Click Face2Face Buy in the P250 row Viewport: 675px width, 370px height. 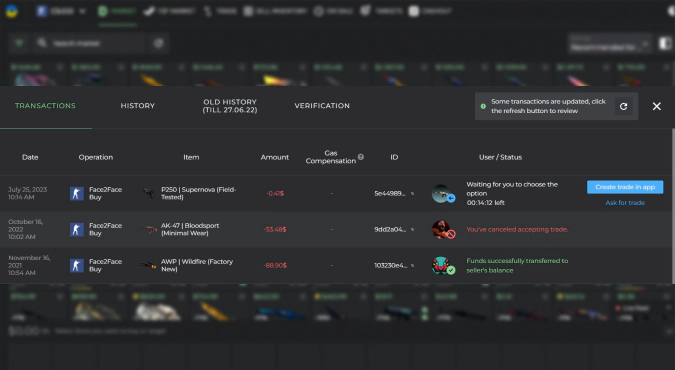coord(105,193)
